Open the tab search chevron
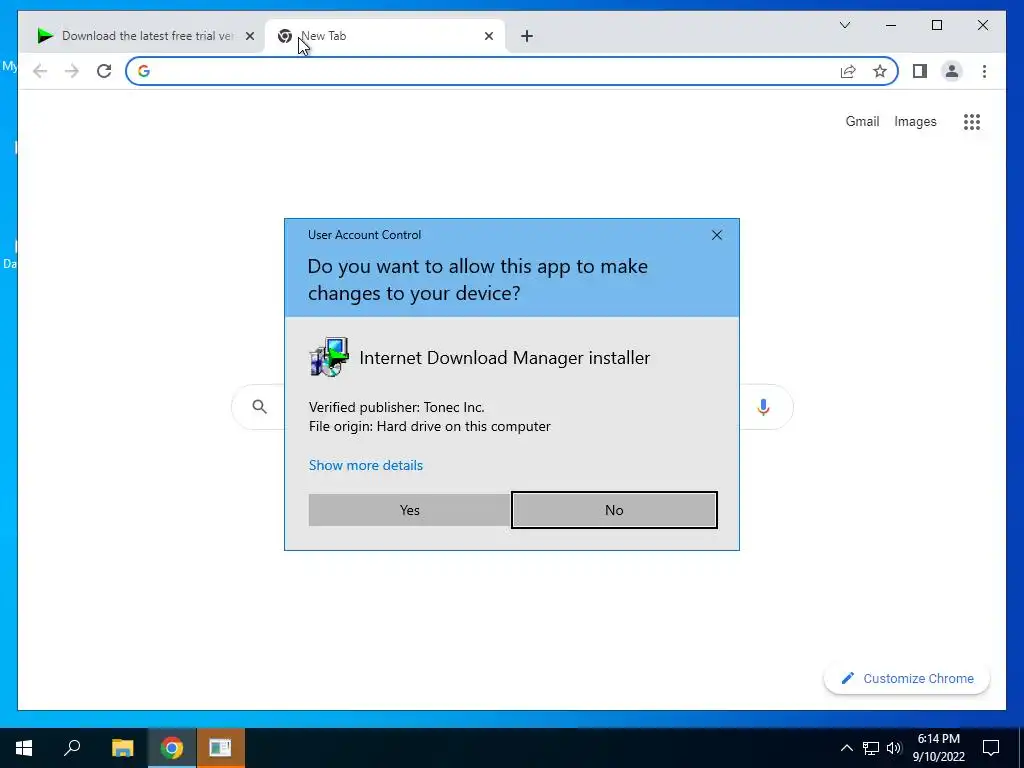The height and width of the screenshot is (768, 1024). tap(844, 25)
